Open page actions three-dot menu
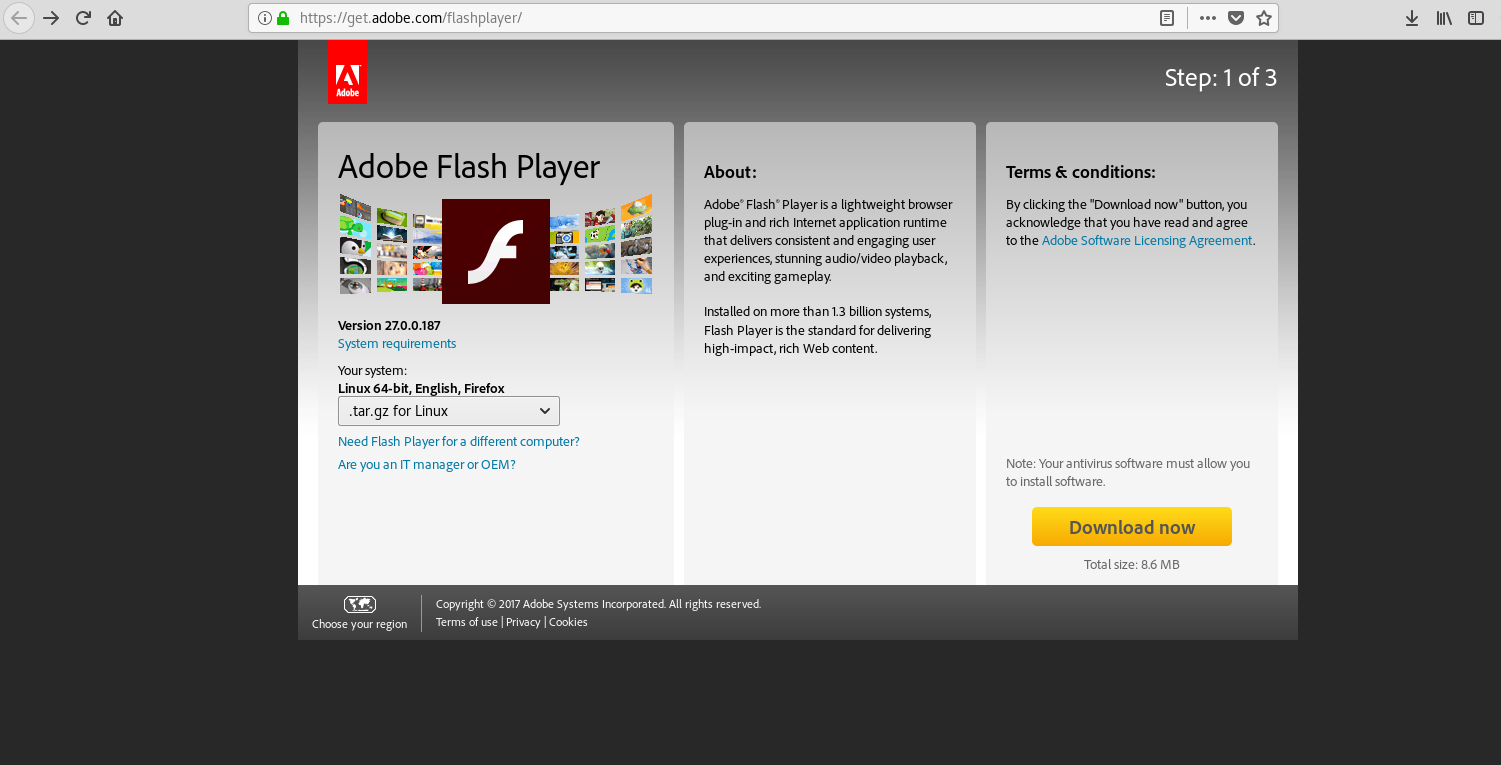Screen dimensions: 1501x765 (1208, 18)
